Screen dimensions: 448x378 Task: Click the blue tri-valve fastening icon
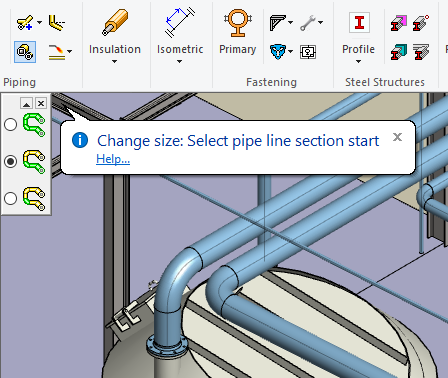[278, 52]
